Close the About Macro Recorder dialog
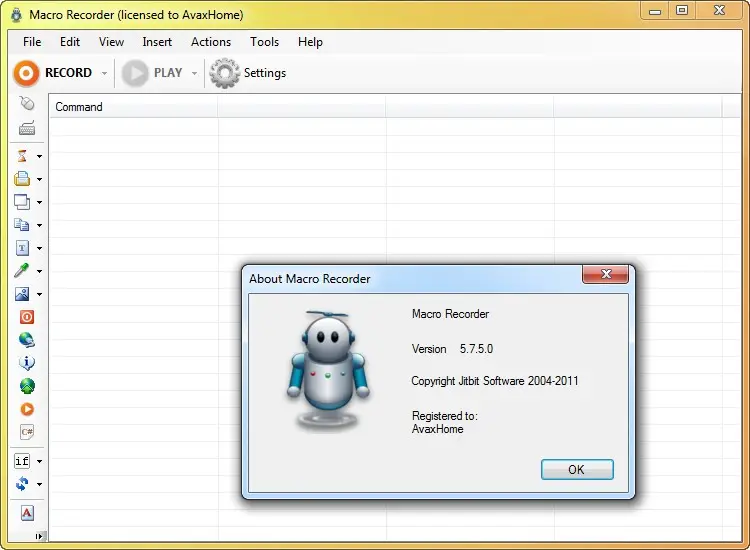750x550 pixels. tap(606, 274)
